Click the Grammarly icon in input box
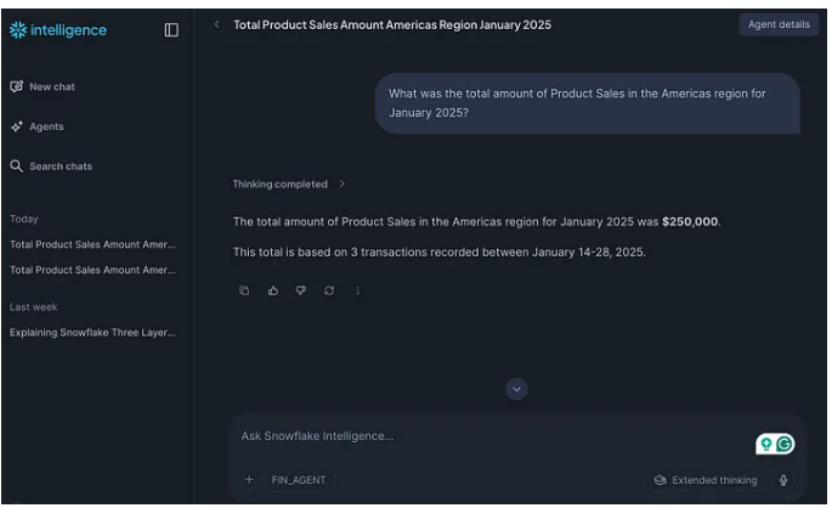The width and height of the screenshot is (832, 508). [785, 444]
